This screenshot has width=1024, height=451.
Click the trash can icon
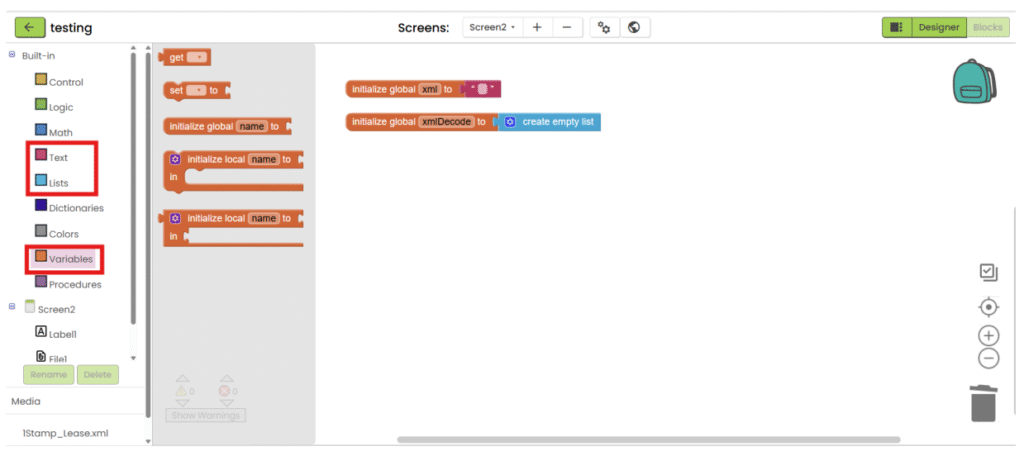tap(983, 403)
